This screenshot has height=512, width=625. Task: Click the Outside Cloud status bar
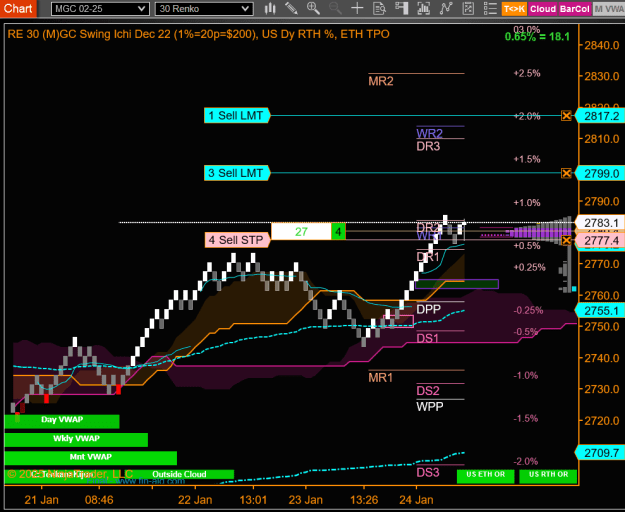(x=179, y=474)
